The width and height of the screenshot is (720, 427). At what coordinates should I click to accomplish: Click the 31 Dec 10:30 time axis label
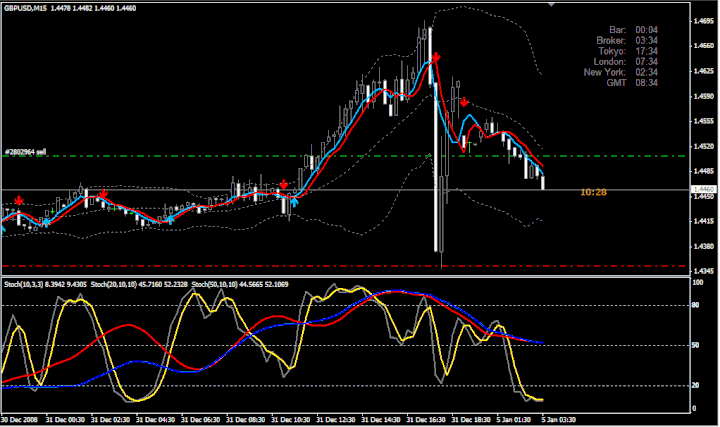point(291,420)
